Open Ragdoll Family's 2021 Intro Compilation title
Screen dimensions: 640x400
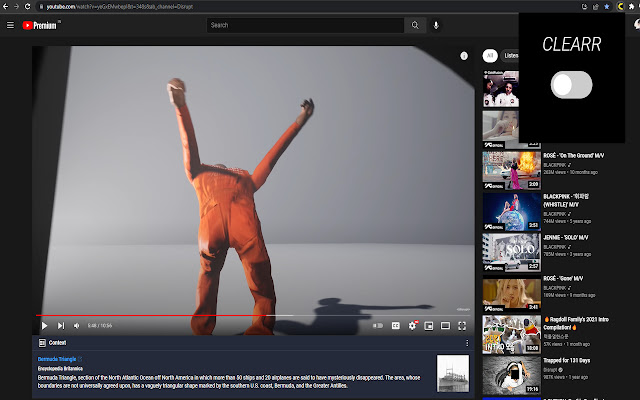pyautogui.click(x=576, y=323)
